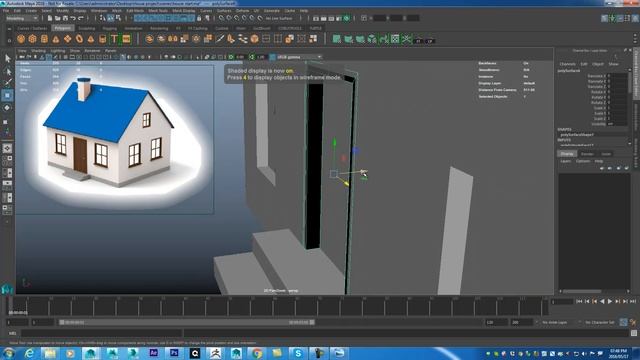Click the Redo arrow icon
640x360 pixels.
pos(81,18)
